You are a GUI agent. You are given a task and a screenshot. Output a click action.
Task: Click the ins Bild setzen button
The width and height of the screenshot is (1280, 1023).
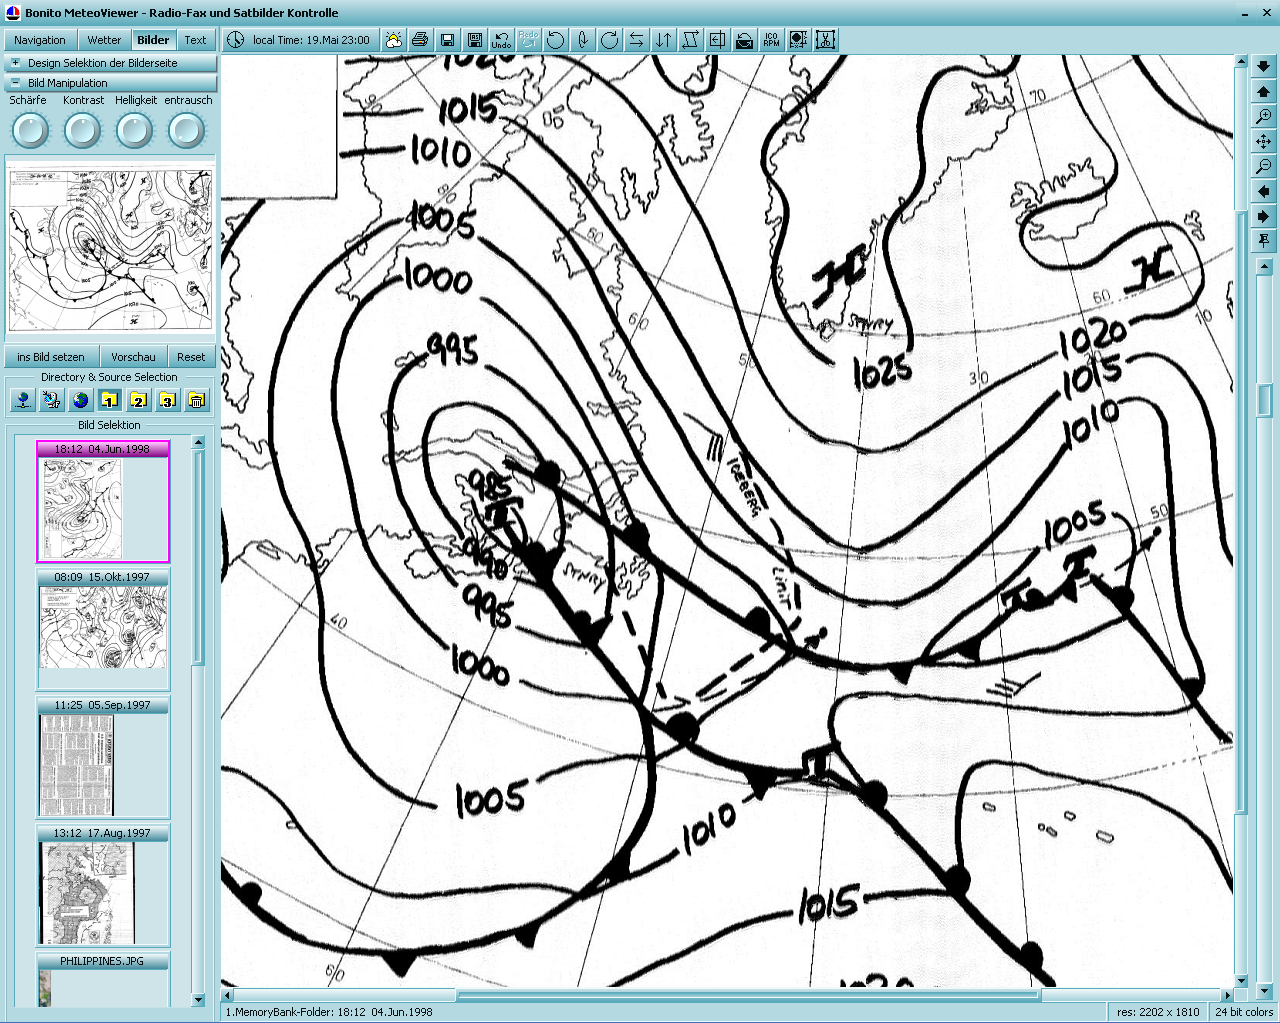coord(51,357)
